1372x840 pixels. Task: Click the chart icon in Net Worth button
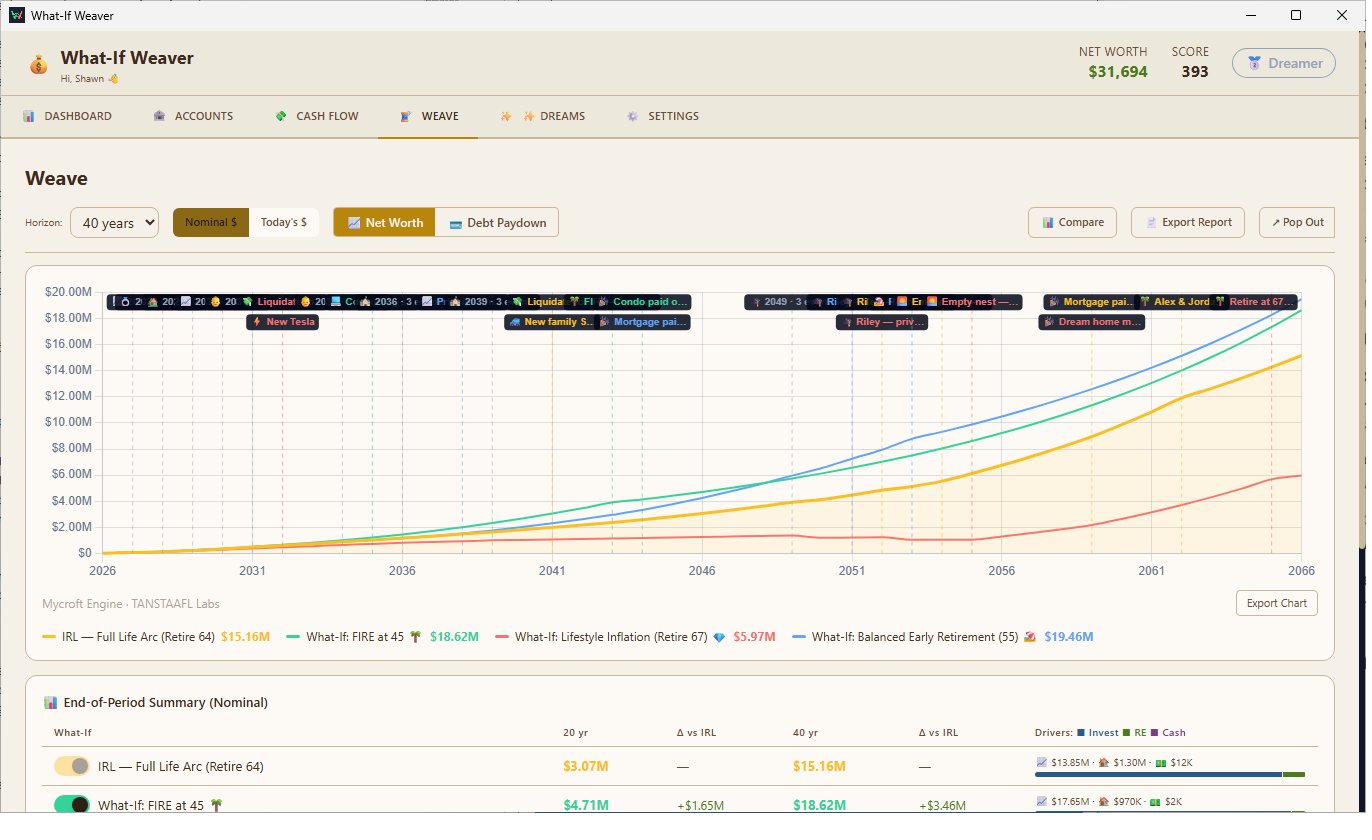point(354,223)
